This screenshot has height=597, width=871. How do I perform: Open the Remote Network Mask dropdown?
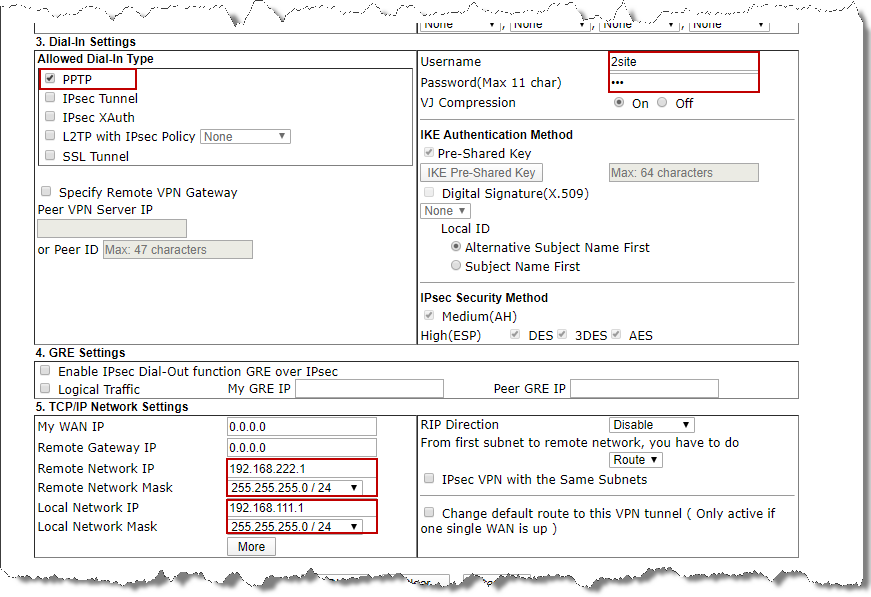(295, 487)
